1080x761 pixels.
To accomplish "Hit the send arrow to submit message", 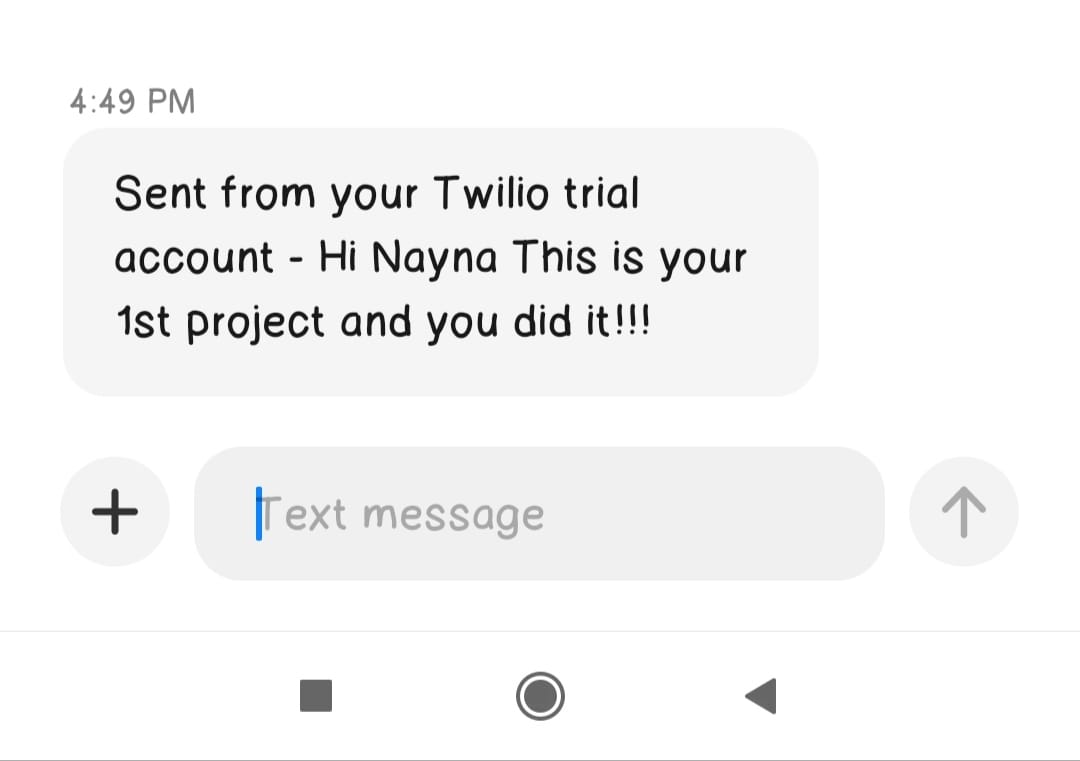I will 963,511.
